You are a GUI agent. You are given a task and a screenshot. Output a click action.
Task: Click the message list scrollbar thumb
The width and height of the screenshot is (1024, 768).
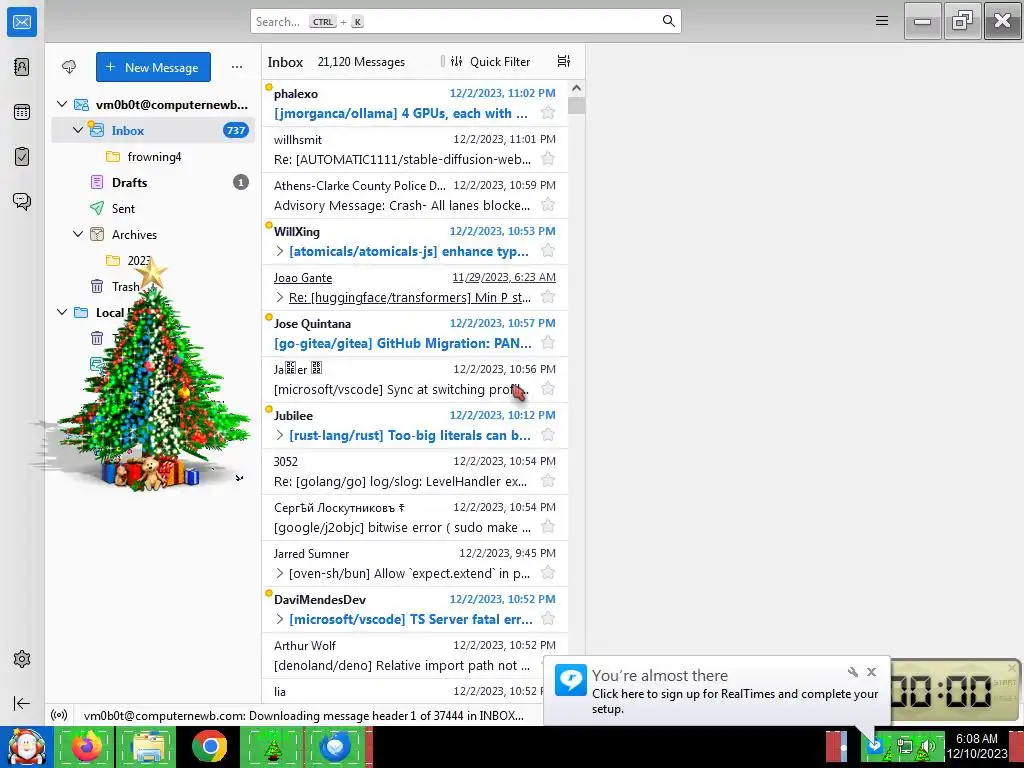coord(576,106)
